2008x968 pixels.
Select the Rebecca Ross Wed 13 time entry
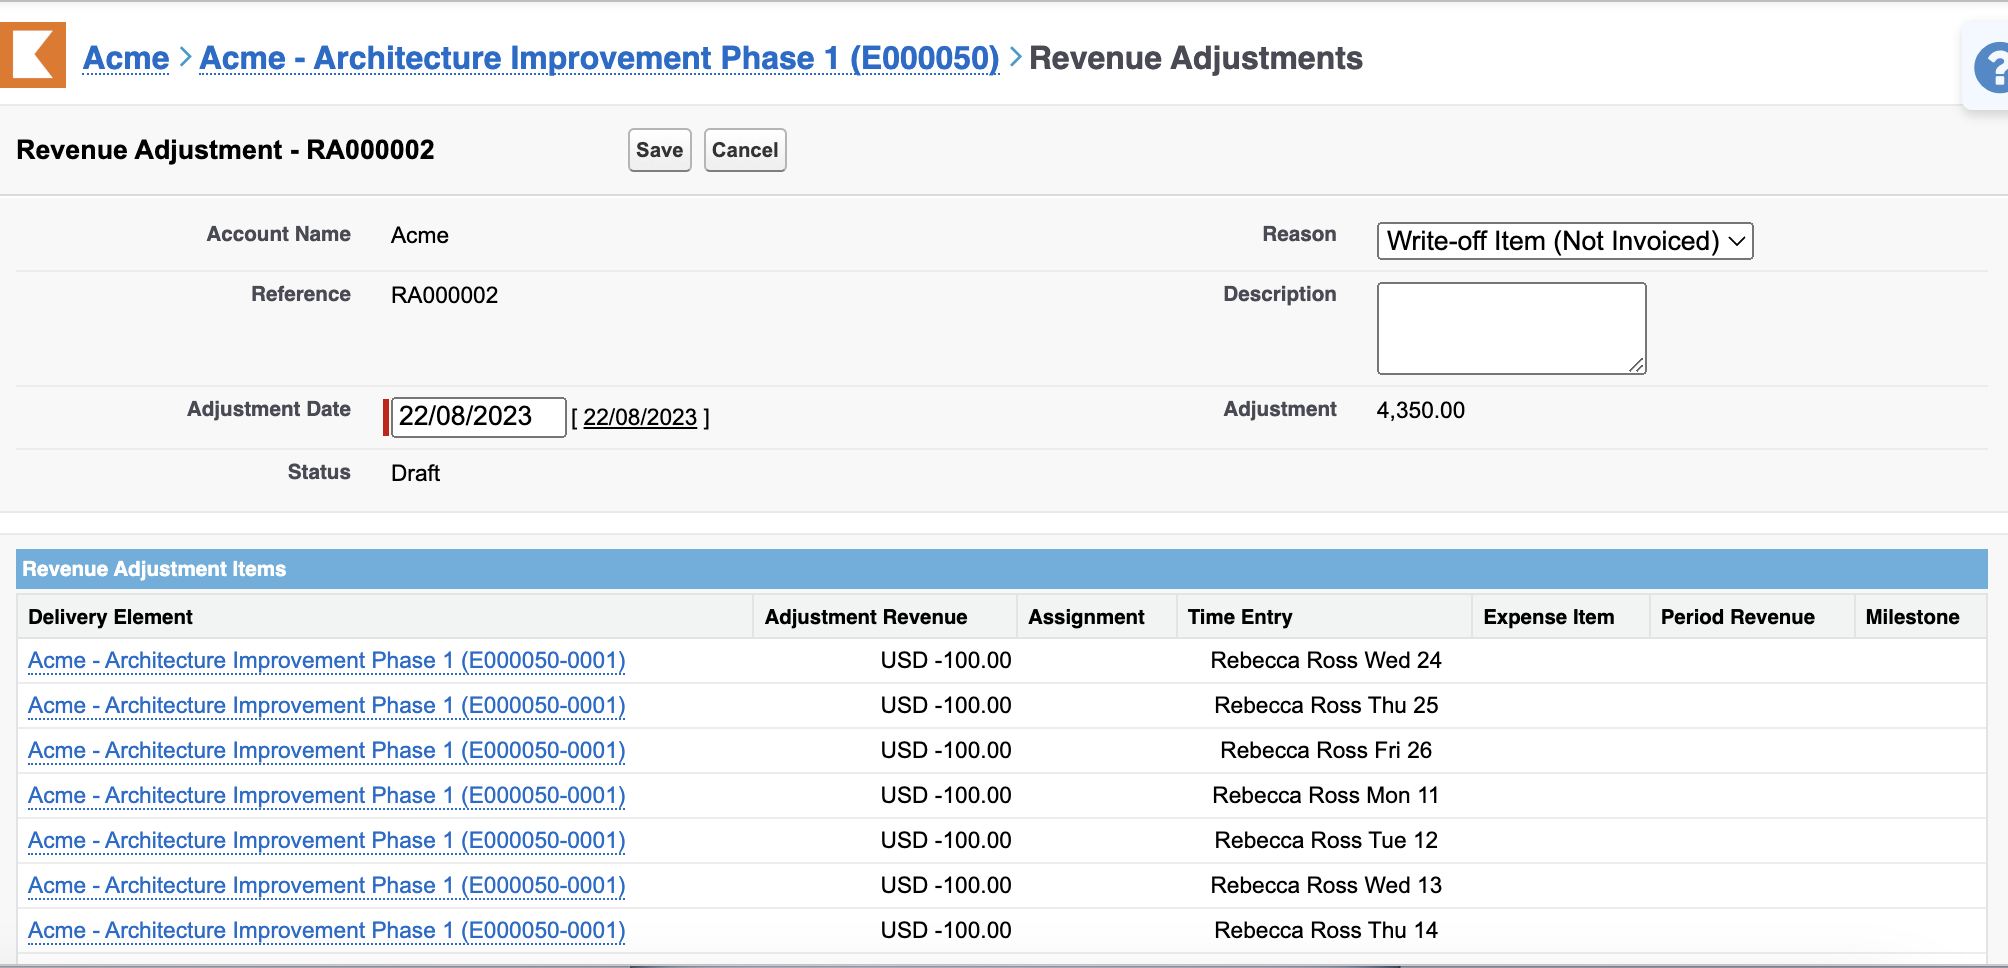click(1326, 886)
